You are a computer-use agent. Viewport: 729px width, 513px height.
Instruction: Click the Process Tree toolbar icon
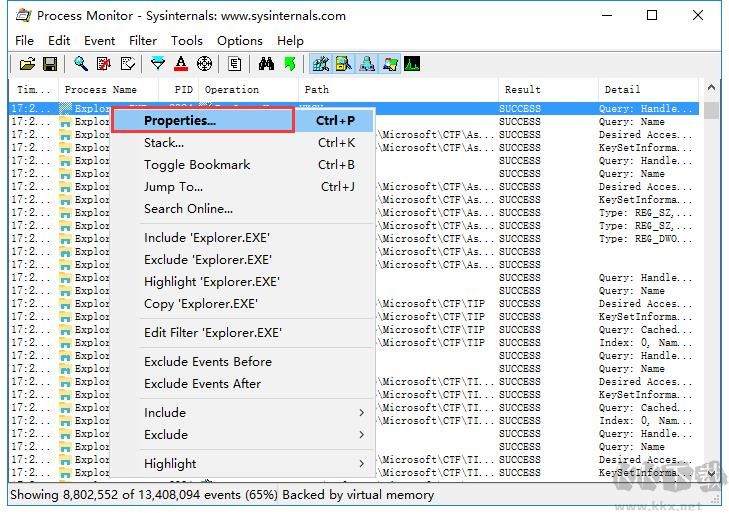(x=234, y=64)
